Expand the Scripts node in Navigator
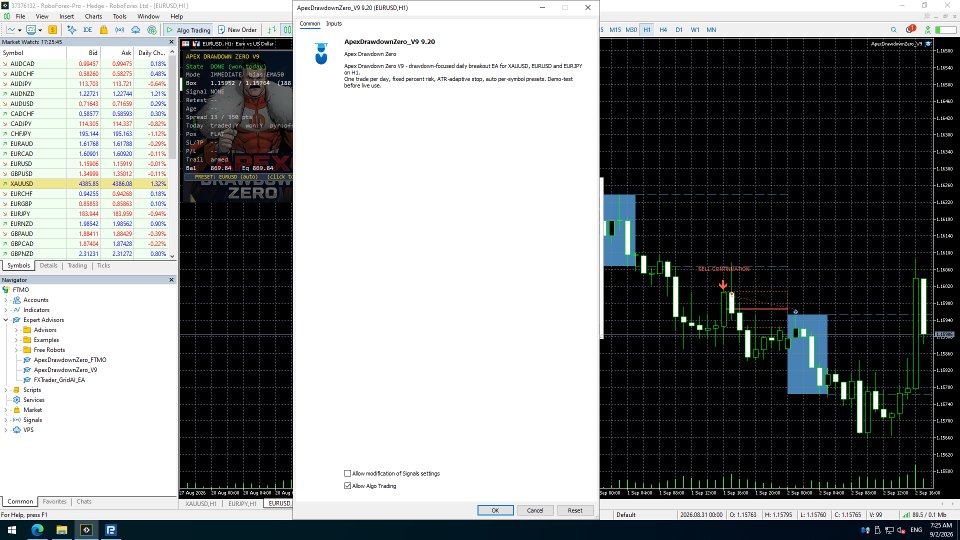This screenshot has width=960, height=540. [6, 390]
